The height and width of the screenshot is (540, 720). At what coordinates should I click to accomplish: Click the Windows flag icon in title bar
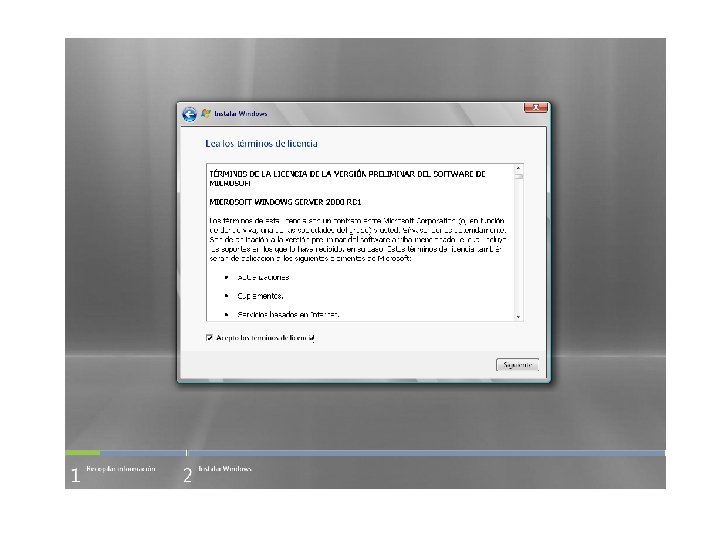206,113
